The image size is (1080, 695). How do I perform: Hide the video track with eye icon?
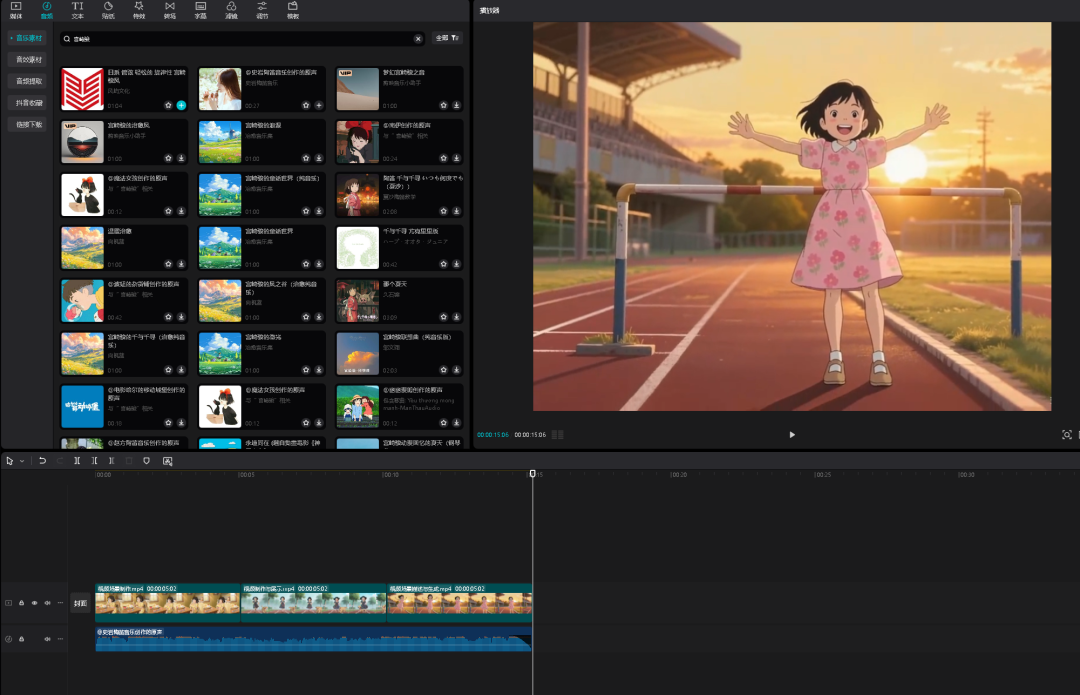34,603
